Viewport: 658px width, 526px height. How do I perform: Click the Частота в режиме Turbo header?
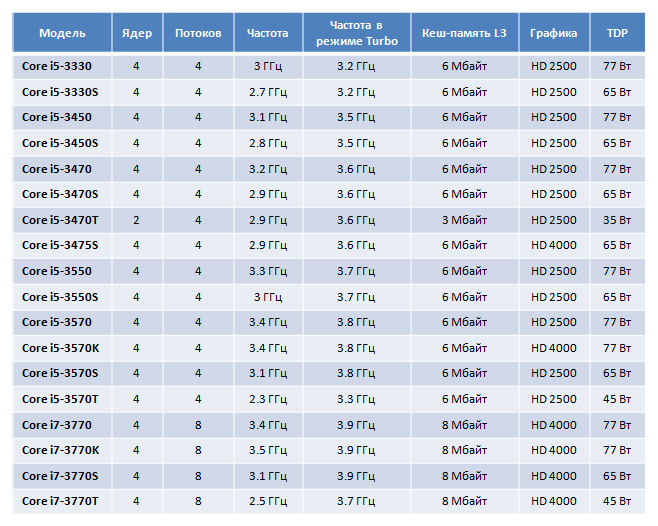357,33
